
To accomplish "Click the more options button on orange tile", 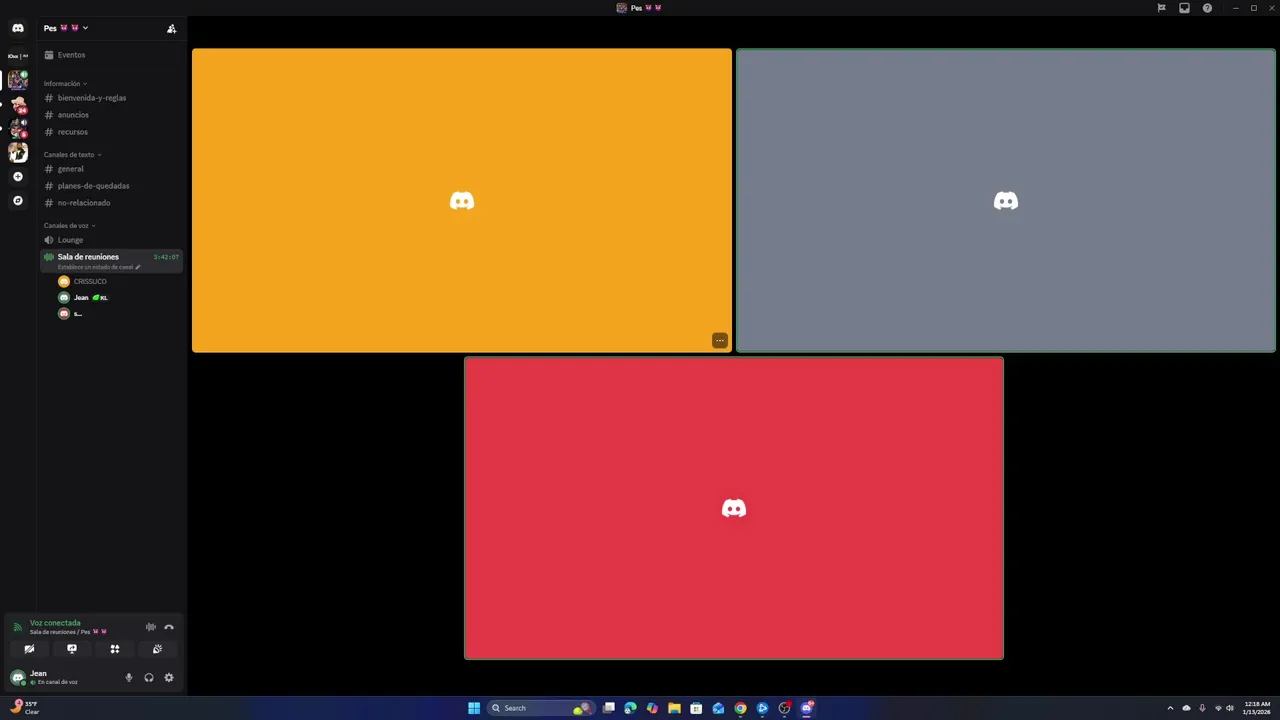I will 719,341.
